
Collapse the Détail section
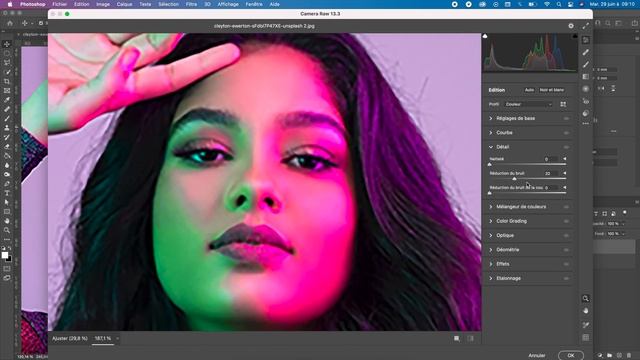click(491, 147)
